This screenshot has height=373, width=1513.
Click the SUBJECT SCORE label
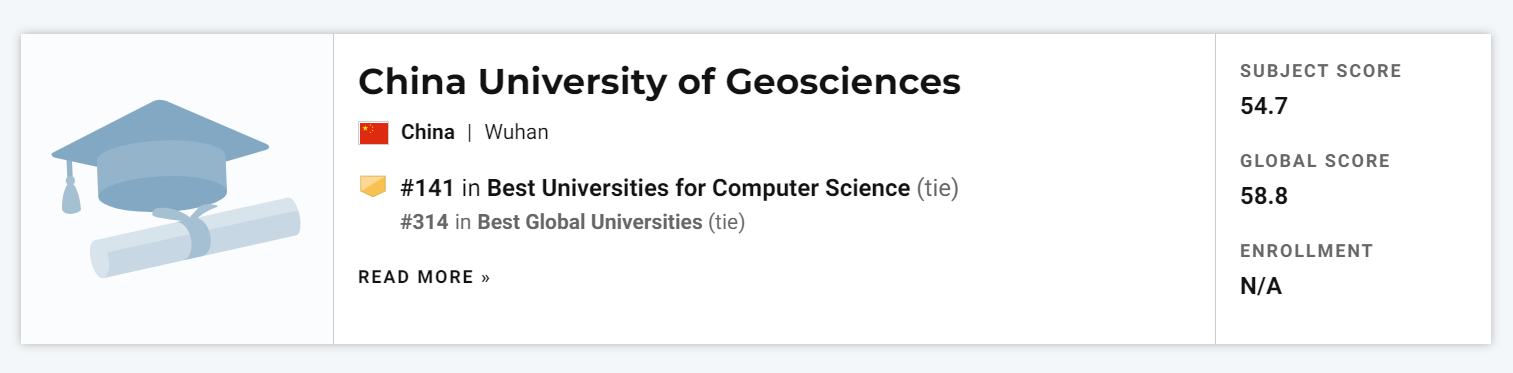coord(1321,71)
